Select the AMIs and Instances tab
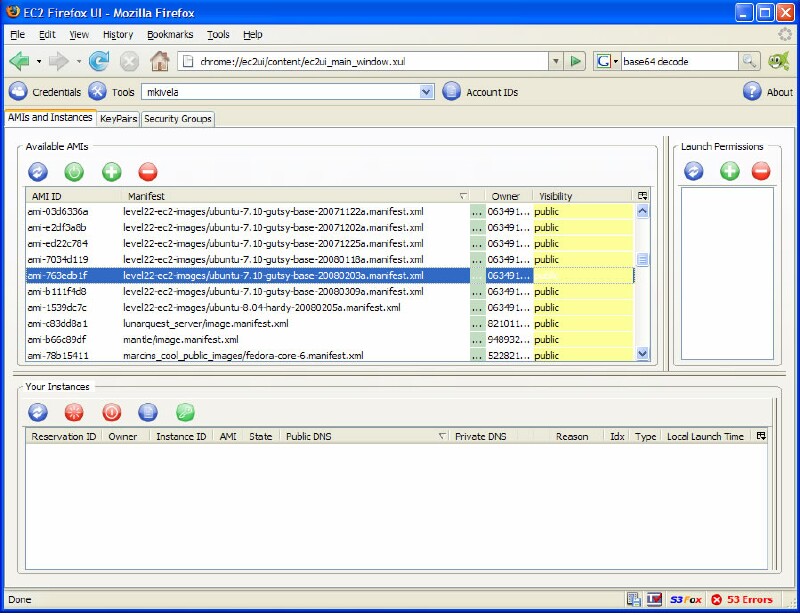The height and width of the screenshot is (615, 800). click(50, 117)
